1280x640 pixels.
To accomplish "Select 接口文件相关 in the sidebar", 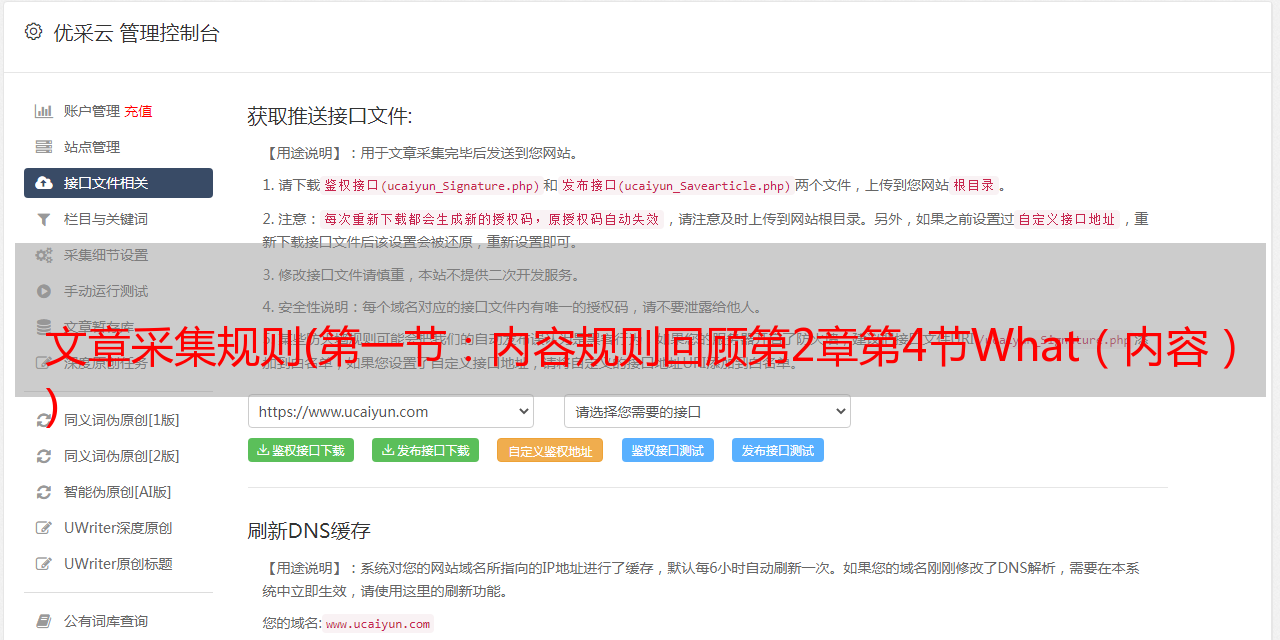I will pyautogui.click(x=118, y=183).
